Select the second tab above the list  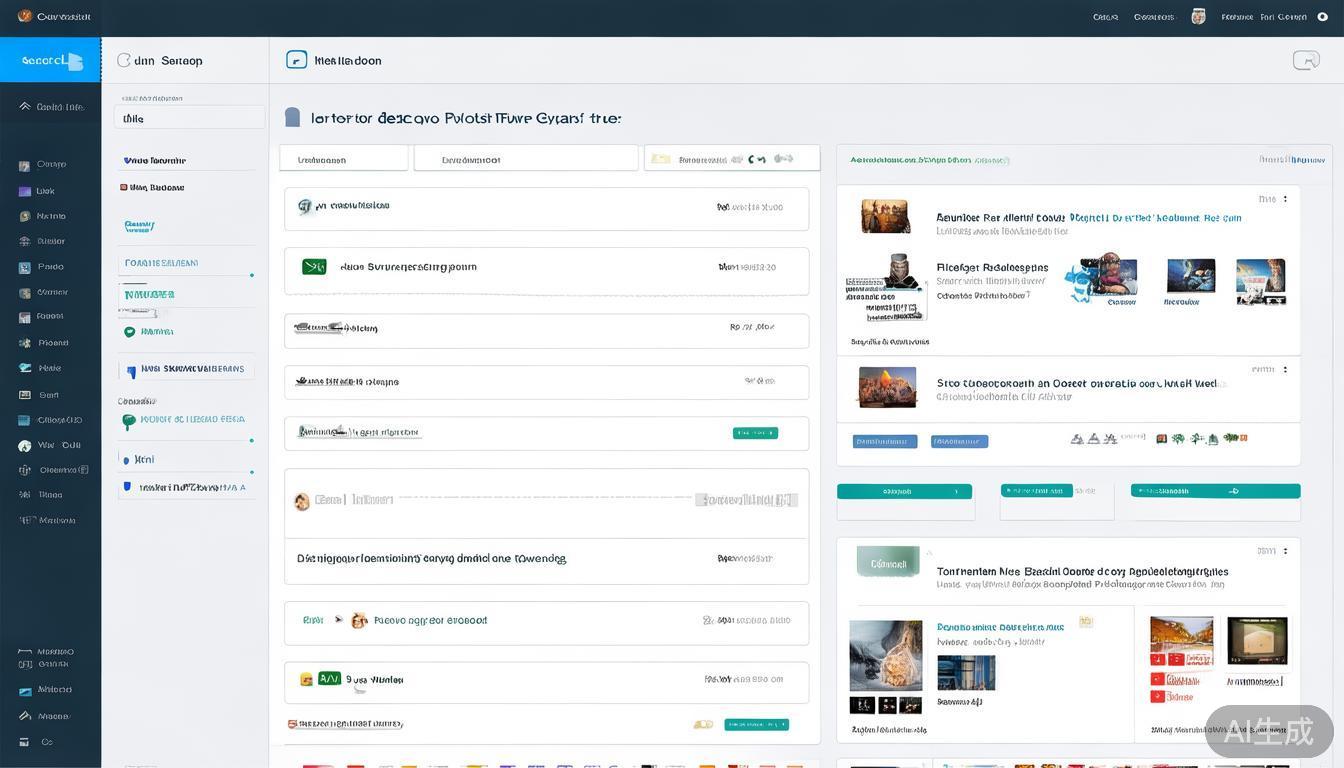[x=525, y=159]
